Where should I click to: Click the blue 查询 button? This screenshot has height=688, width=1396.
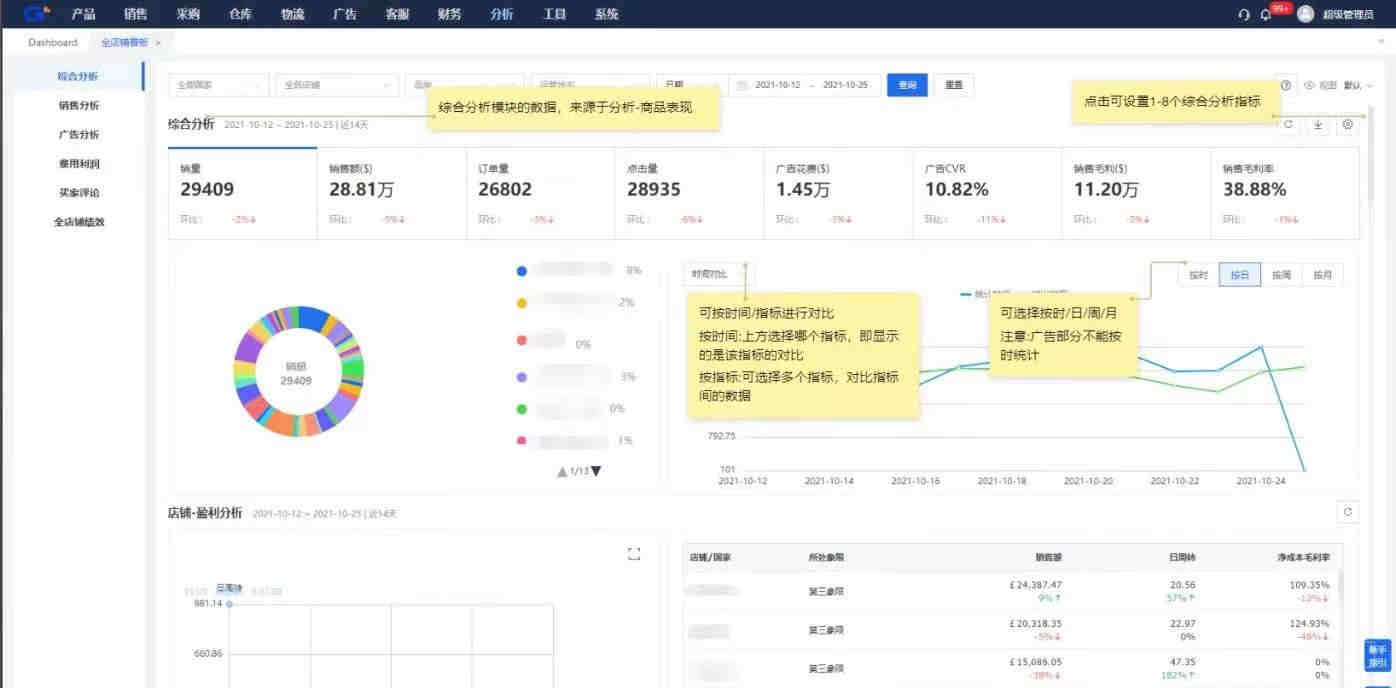coord(907,86)
